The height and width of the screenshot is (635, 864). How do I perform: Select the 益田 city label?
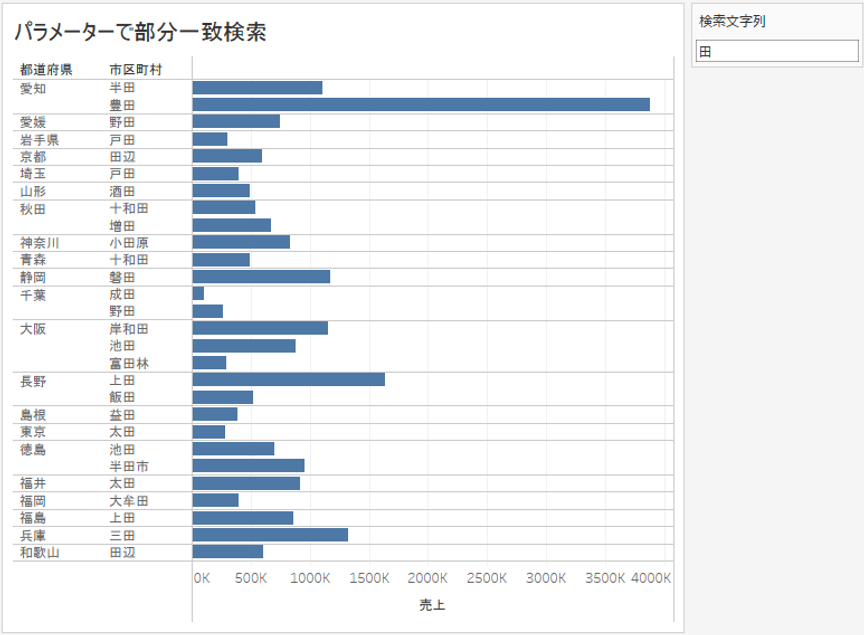point(122,415)
